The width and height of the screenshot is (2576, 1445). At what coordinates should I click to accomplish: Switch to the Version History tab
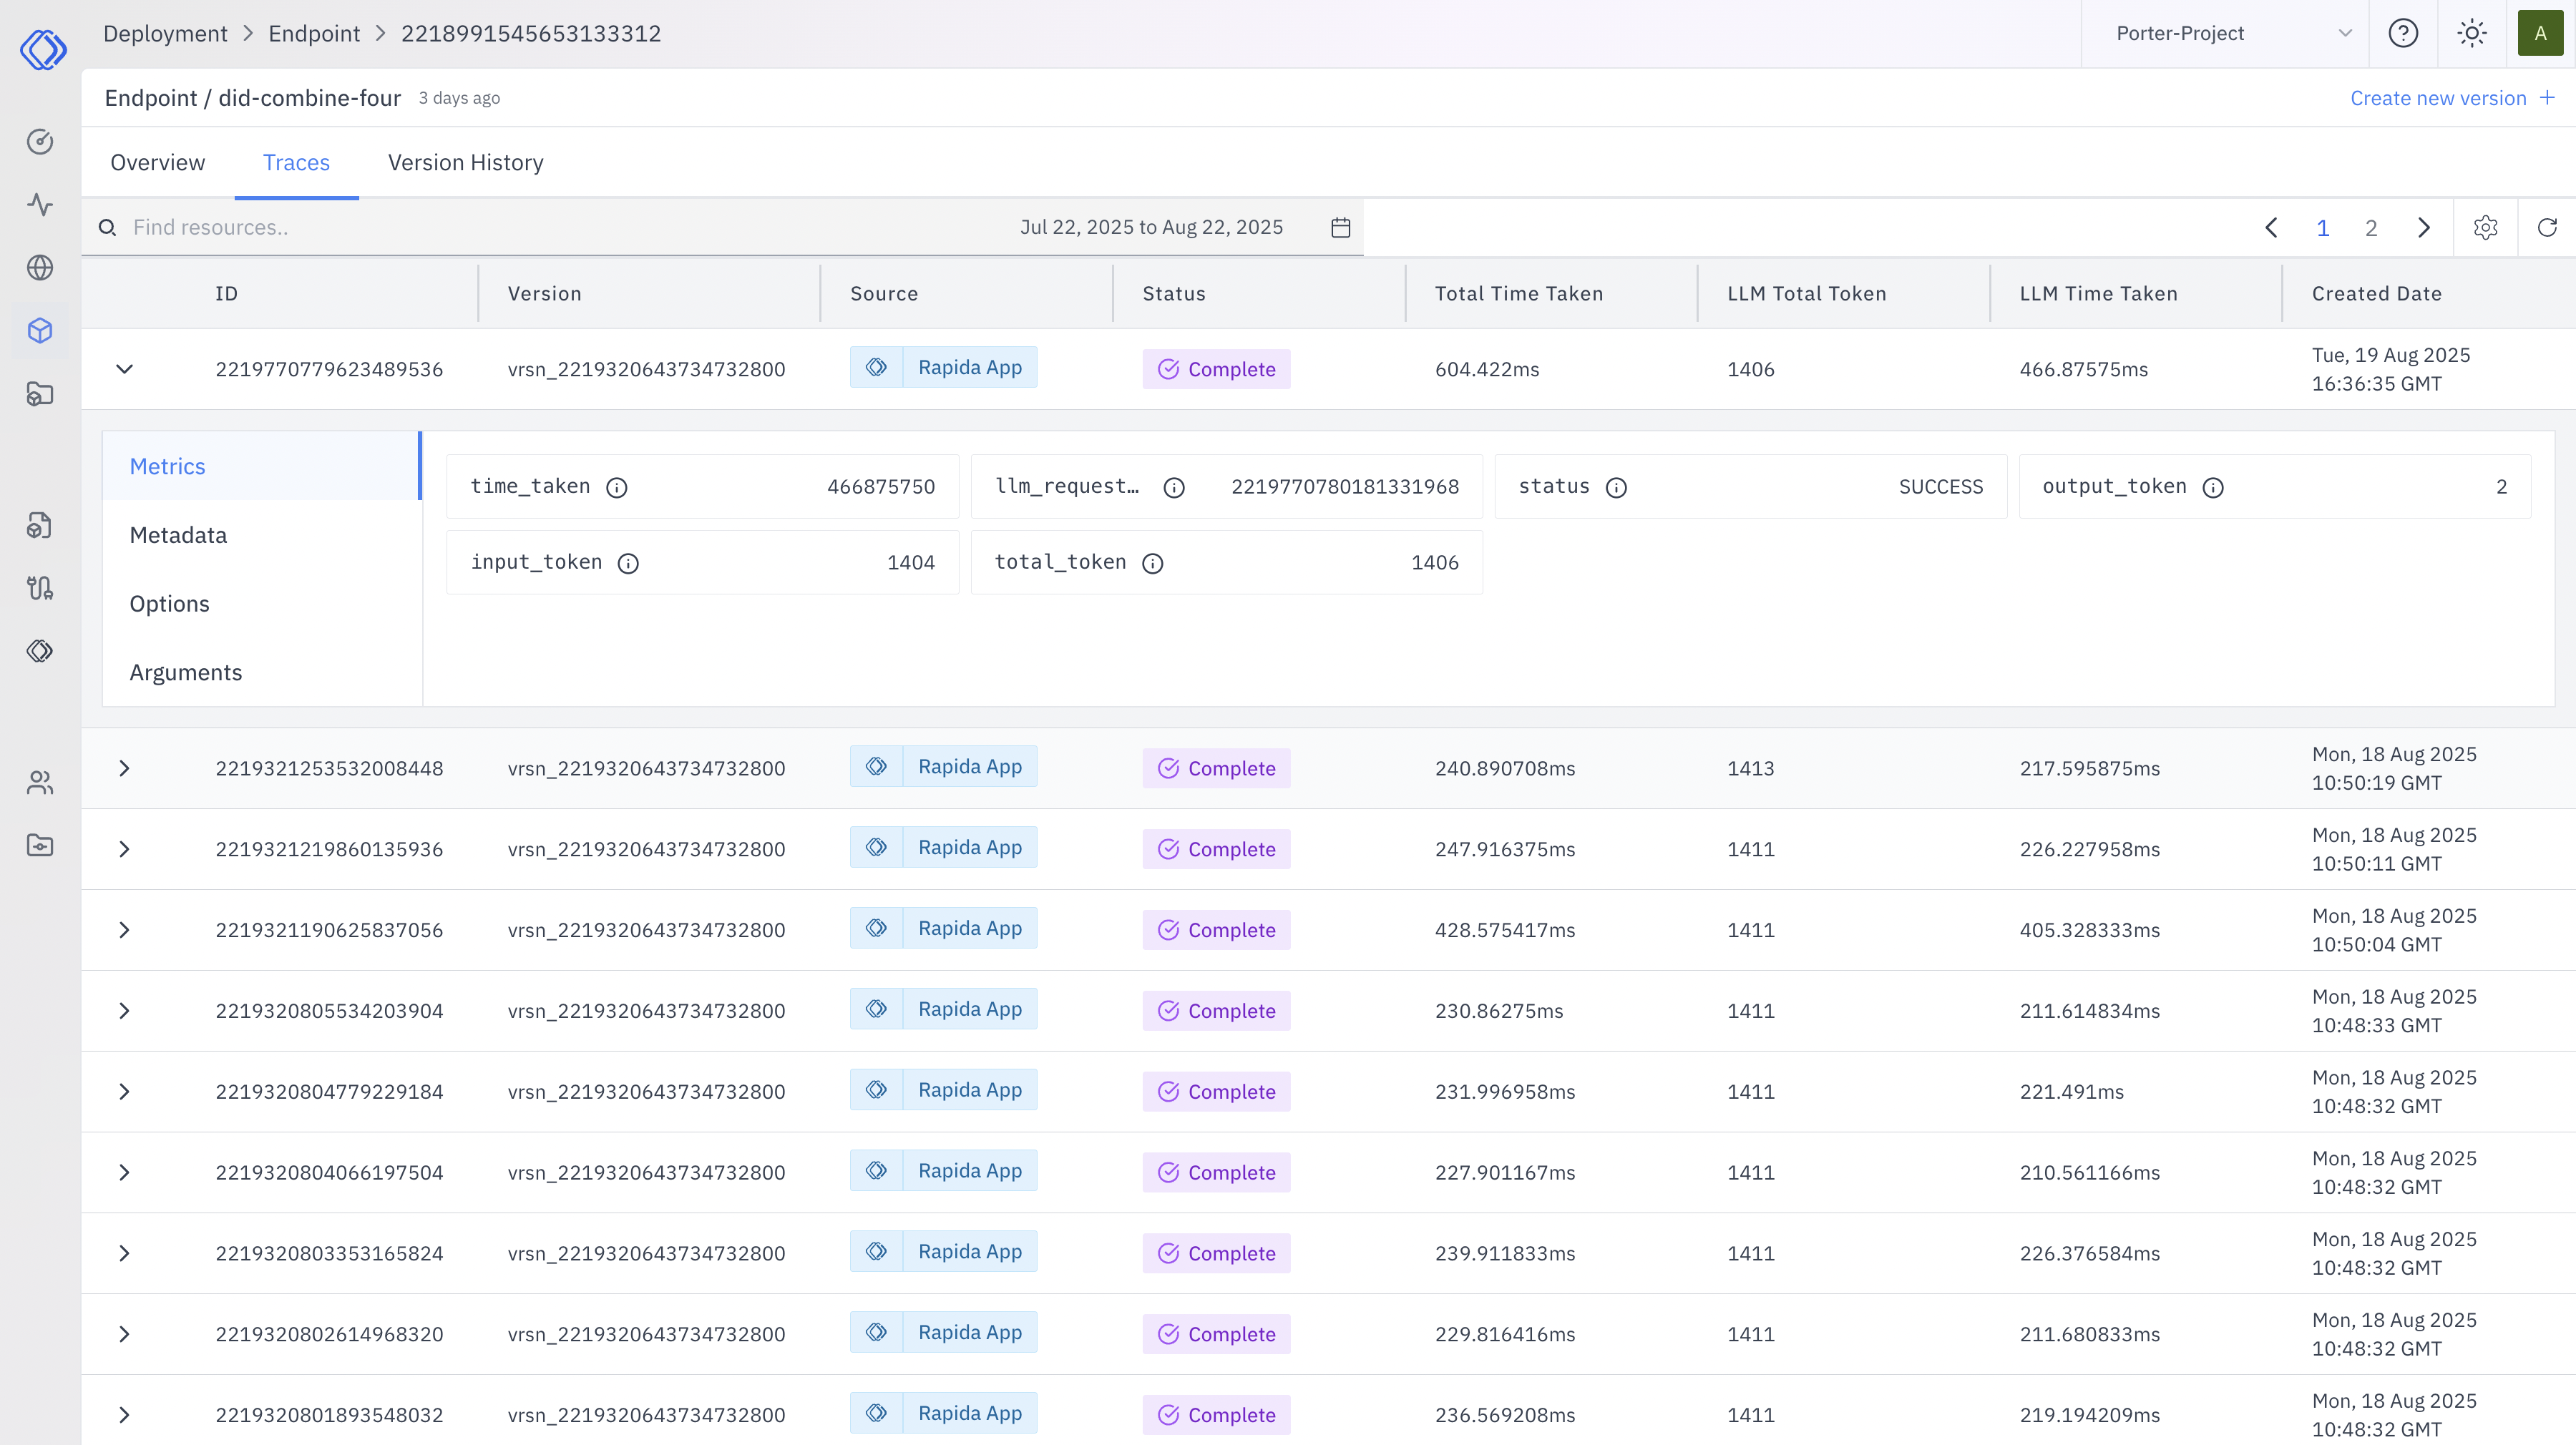tap(465, 162)
